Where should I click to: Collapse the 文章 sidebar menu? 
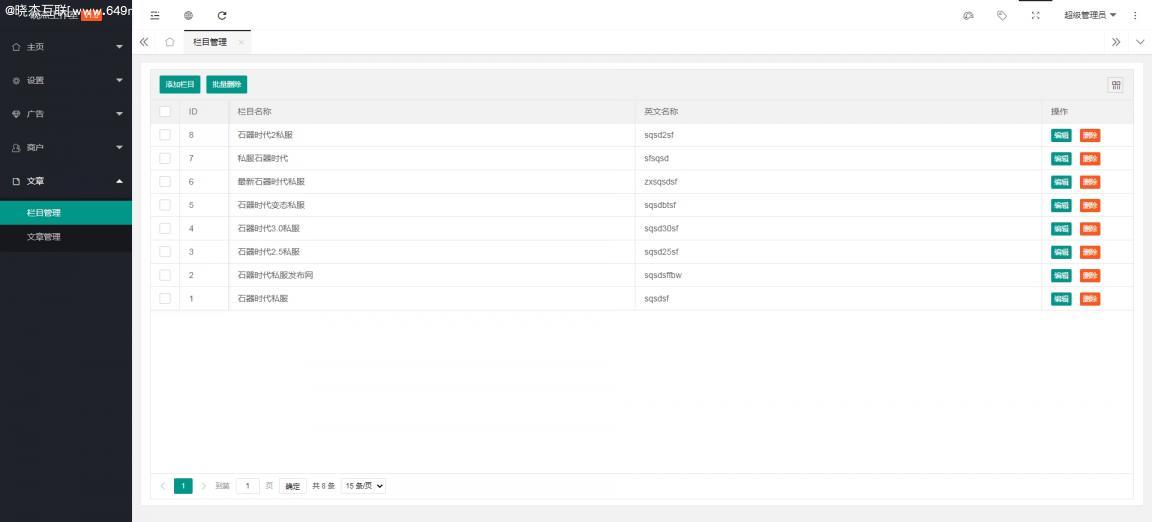click(x=66, y=182)
